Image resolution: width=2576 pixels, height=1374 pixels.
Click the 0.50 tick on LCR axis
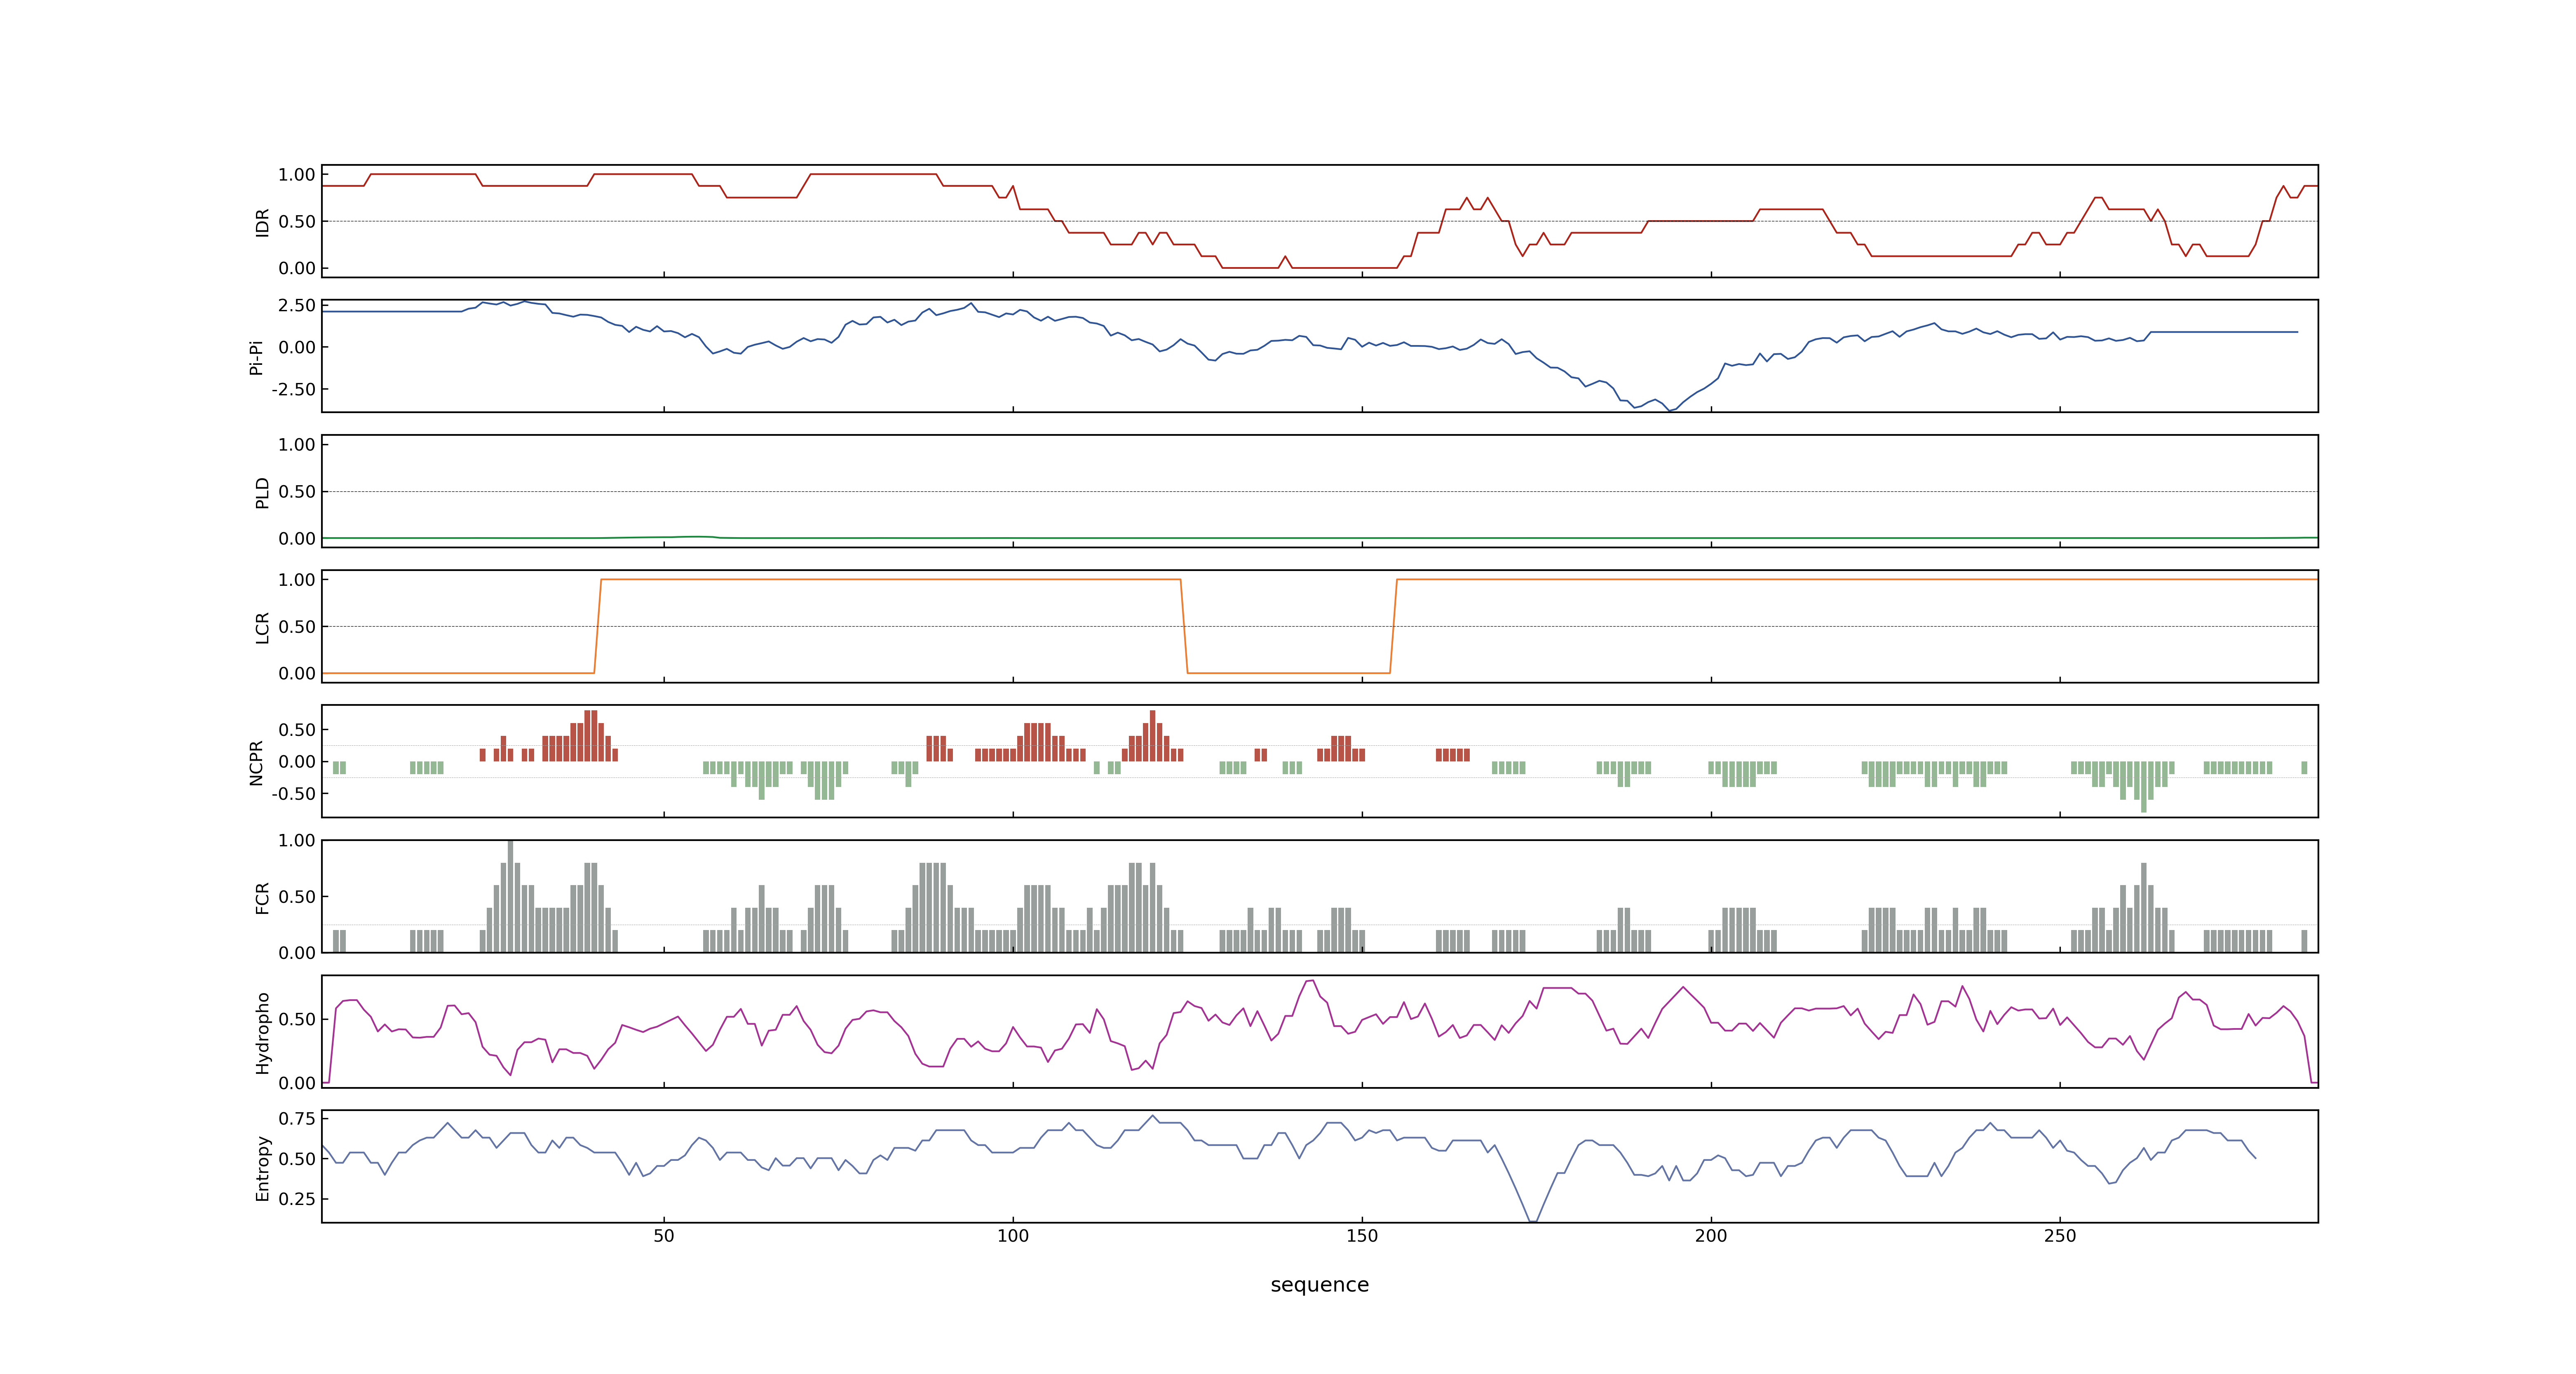coord(297,627)
